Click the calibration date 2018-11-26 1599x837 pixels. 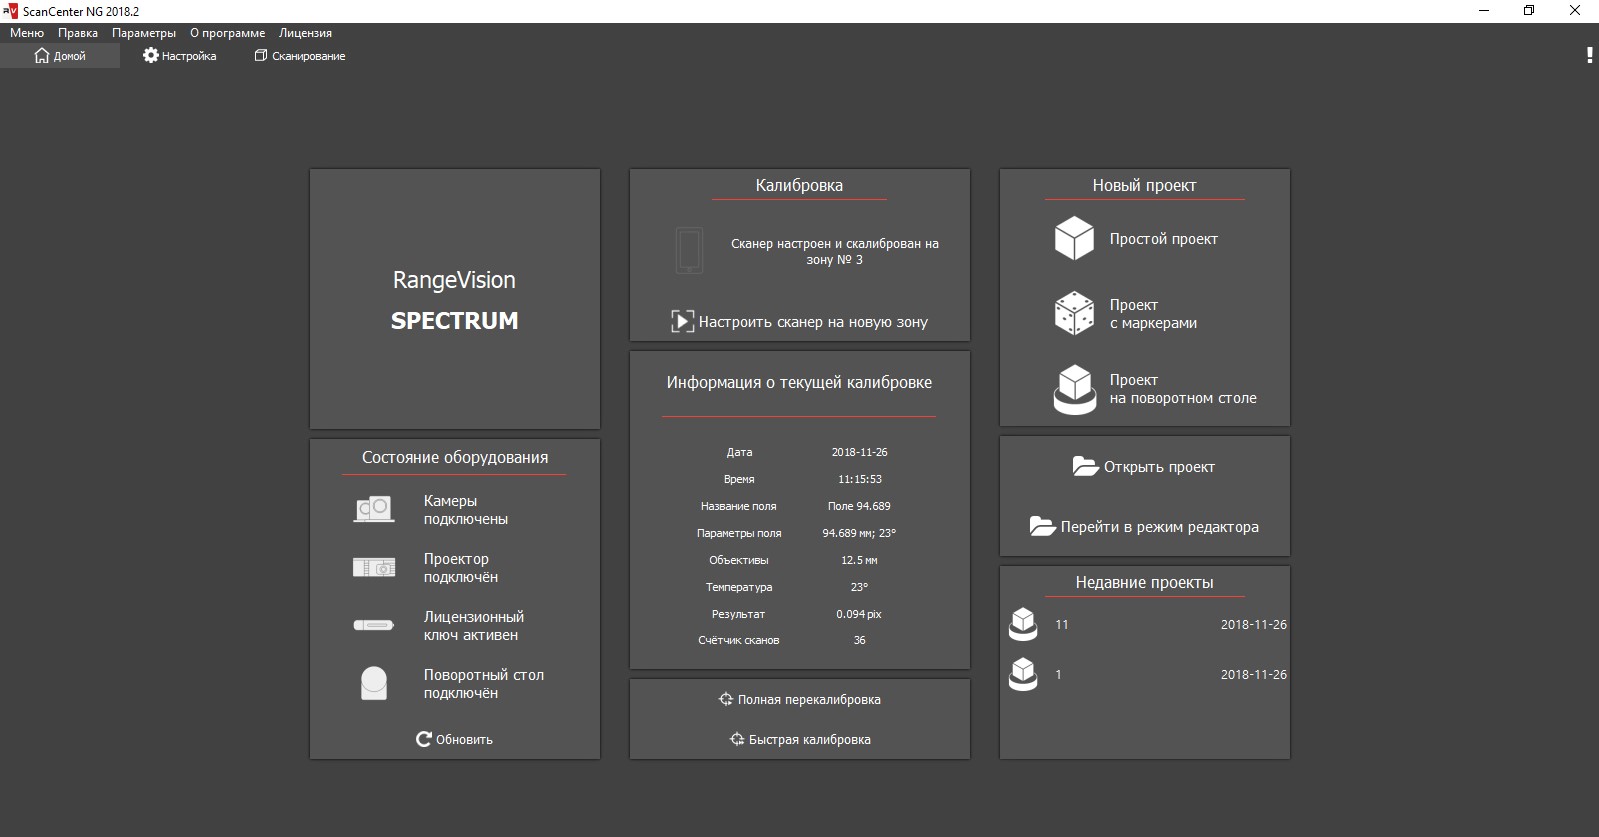click(x=859, y=452)
